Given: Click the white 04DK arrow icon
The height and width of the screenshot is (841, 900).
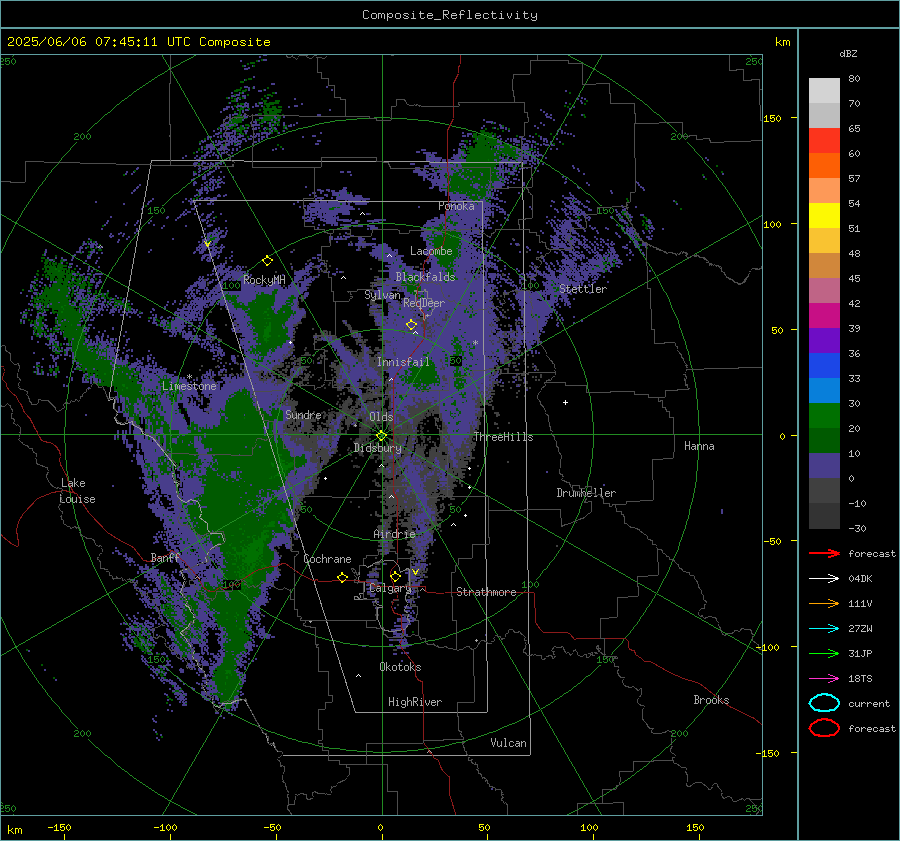Looking at the screenshot, I should pyautogui.click(x=824, y=578).
